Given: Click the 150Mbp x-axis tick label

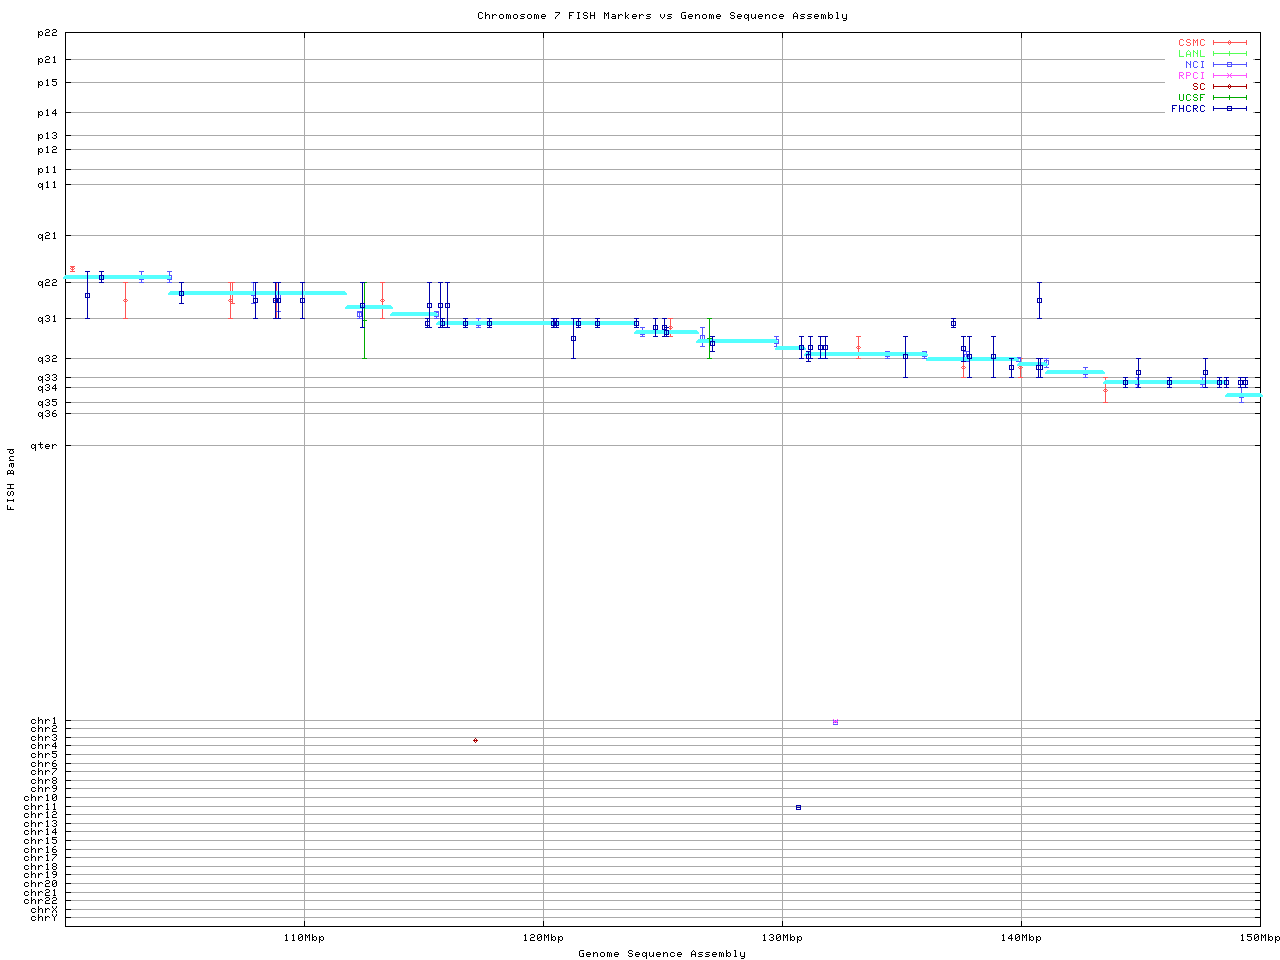Looking at the screenshot, I should (1259, 938).
